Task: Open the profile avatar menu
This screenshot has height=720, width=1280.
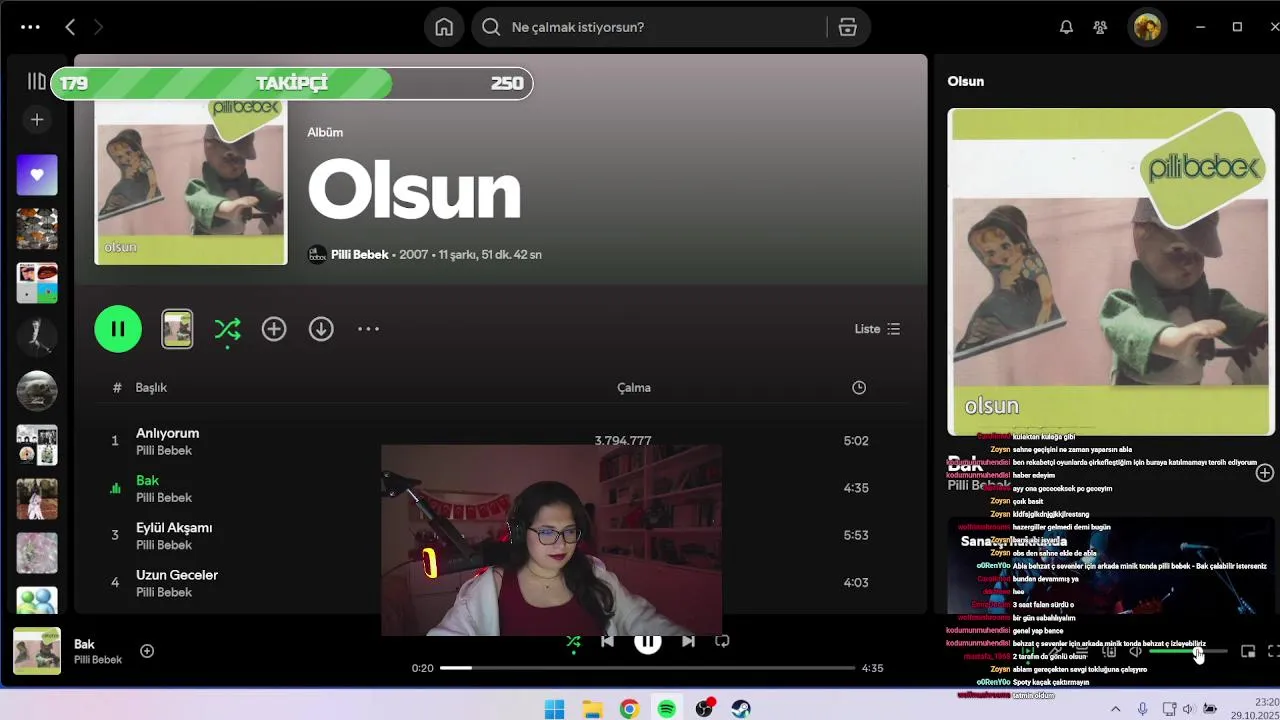Action: (x=1147, y=27)
